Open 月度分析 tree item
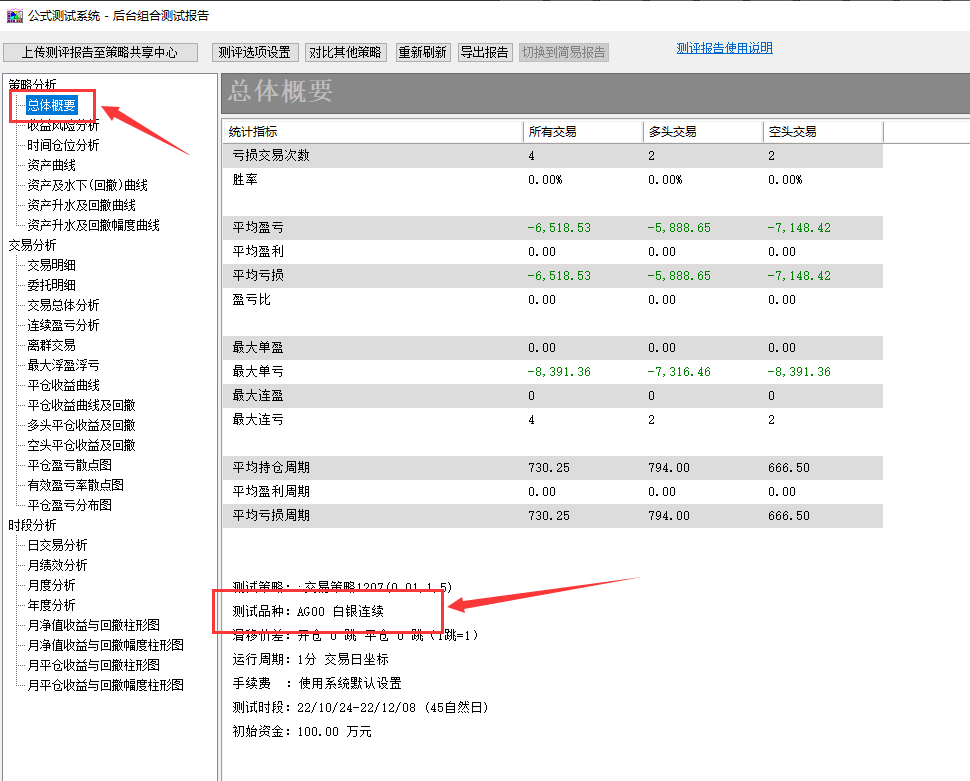 click(x=51, y=585)
